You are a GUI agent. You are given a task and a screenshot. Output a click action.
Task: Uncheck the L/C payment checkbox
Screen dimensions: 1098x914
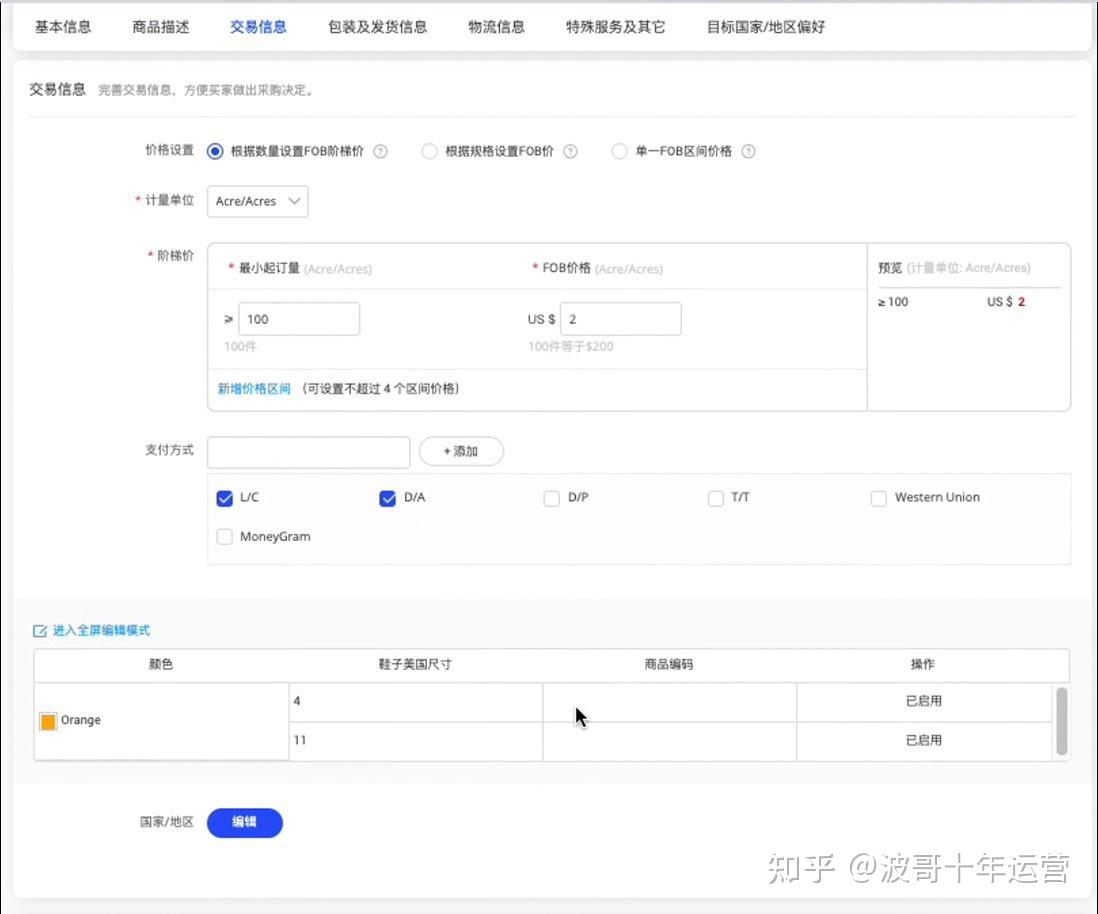click(225, 498)
